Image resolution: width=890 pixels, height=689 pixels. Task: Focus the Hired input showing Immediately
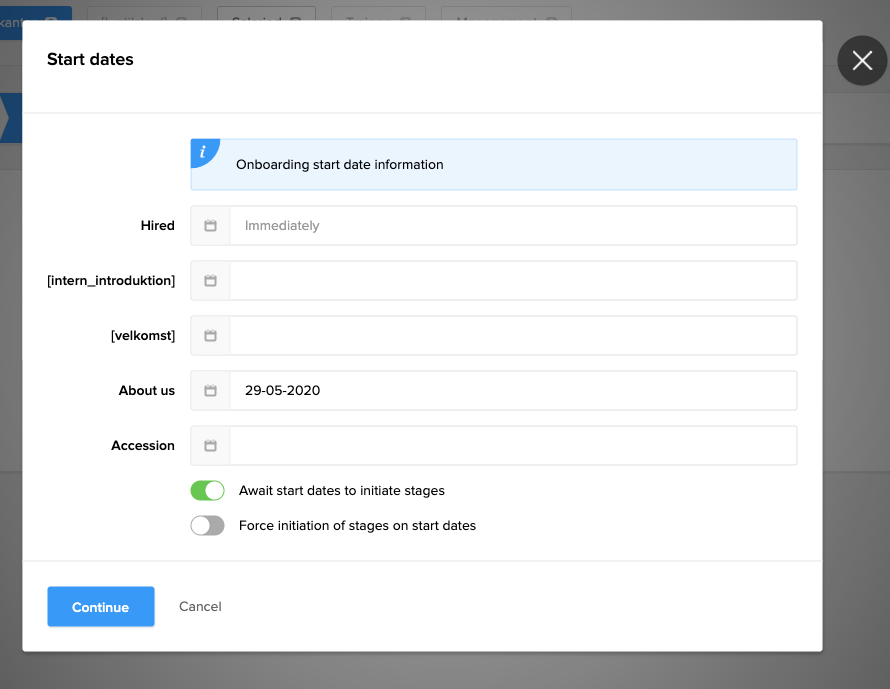[512, 226]
